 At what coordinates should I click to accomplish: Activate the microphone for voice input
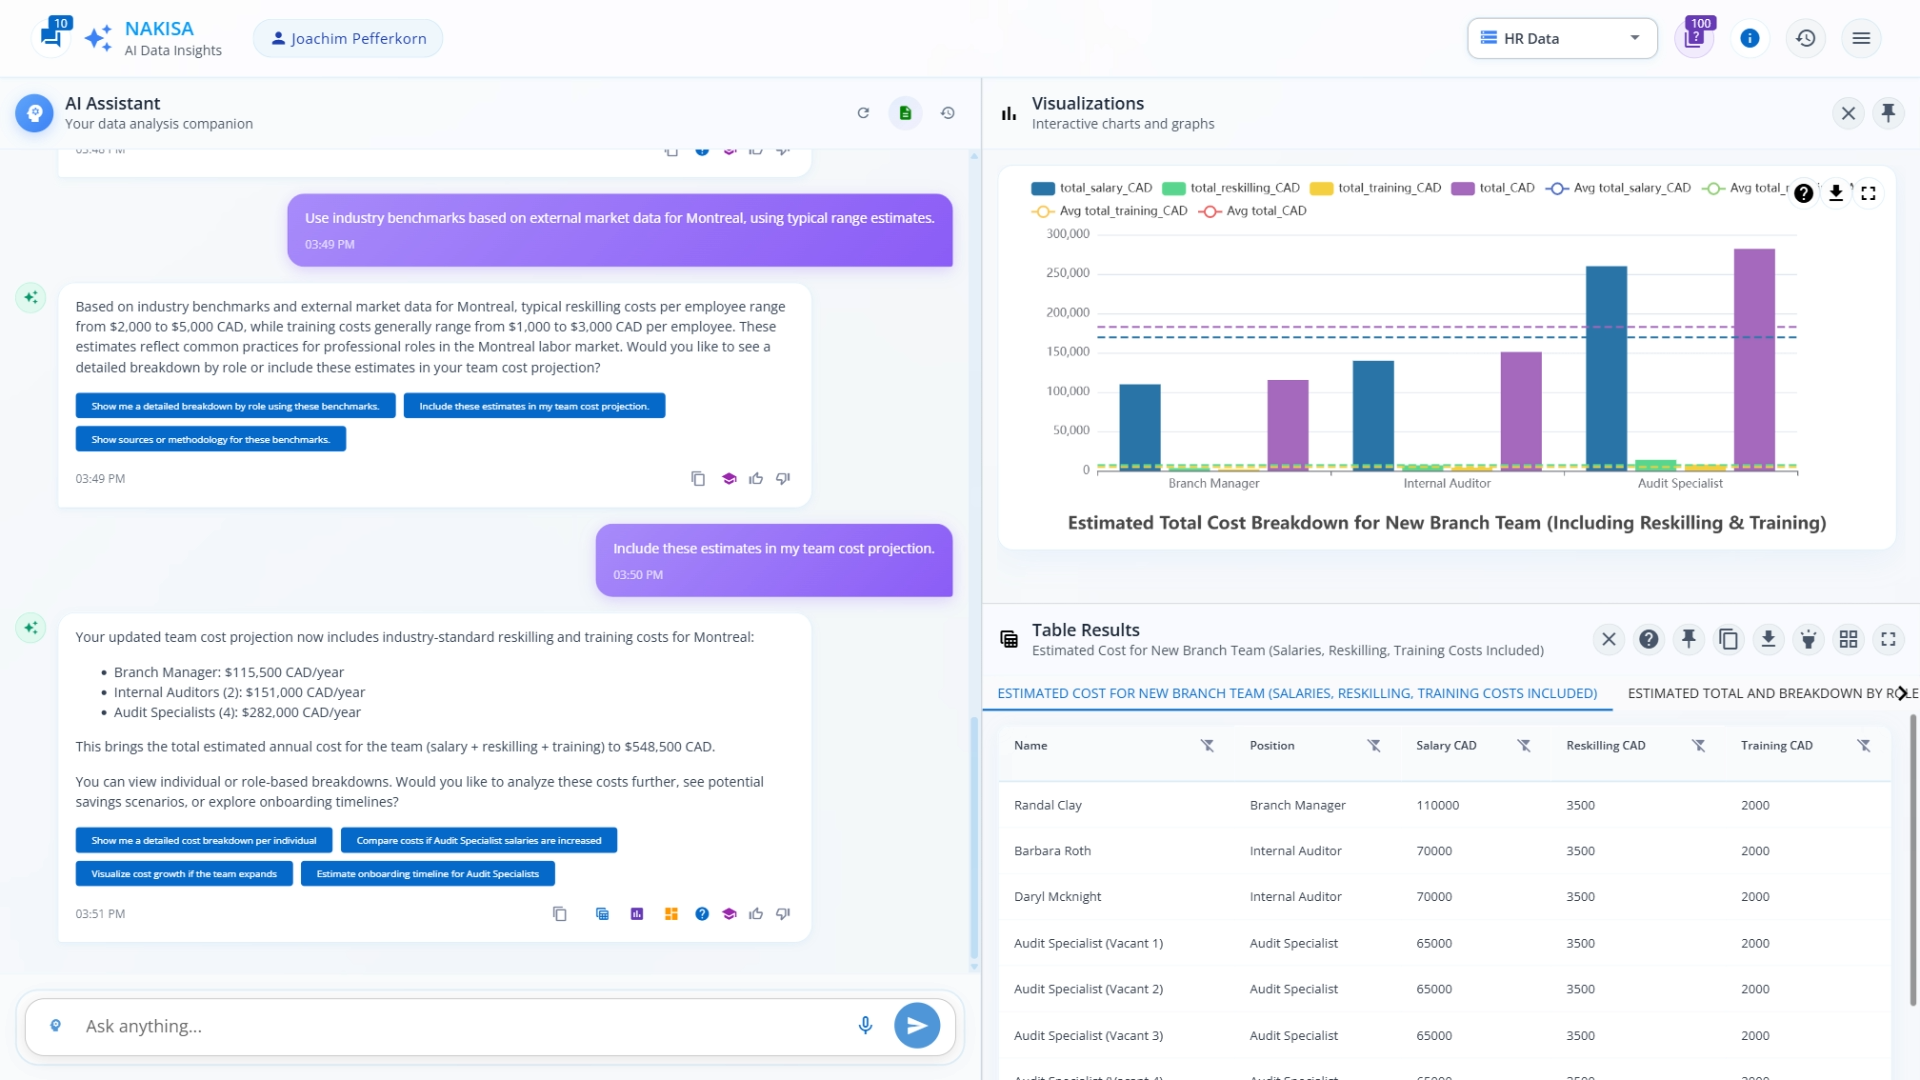click(864, 1025)
